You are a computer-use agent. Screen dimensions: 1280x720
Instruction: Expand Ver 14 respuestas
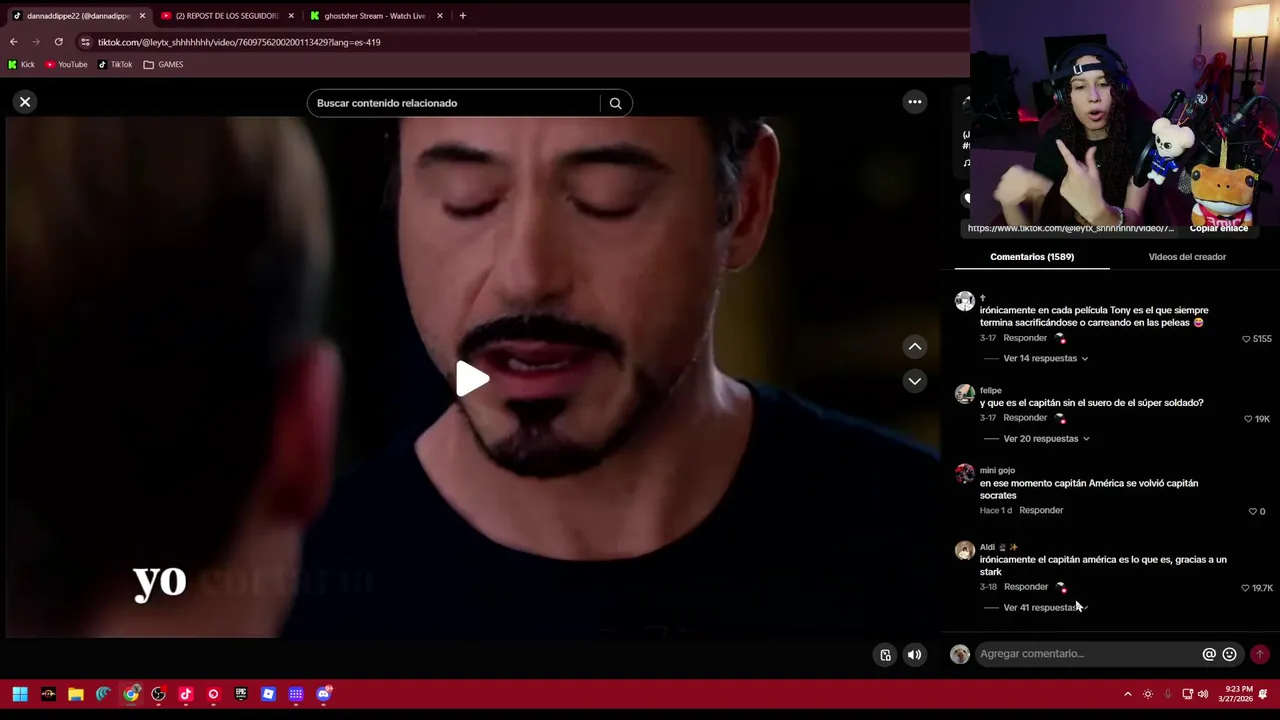pyautogui.click(x=1044, y=358)
